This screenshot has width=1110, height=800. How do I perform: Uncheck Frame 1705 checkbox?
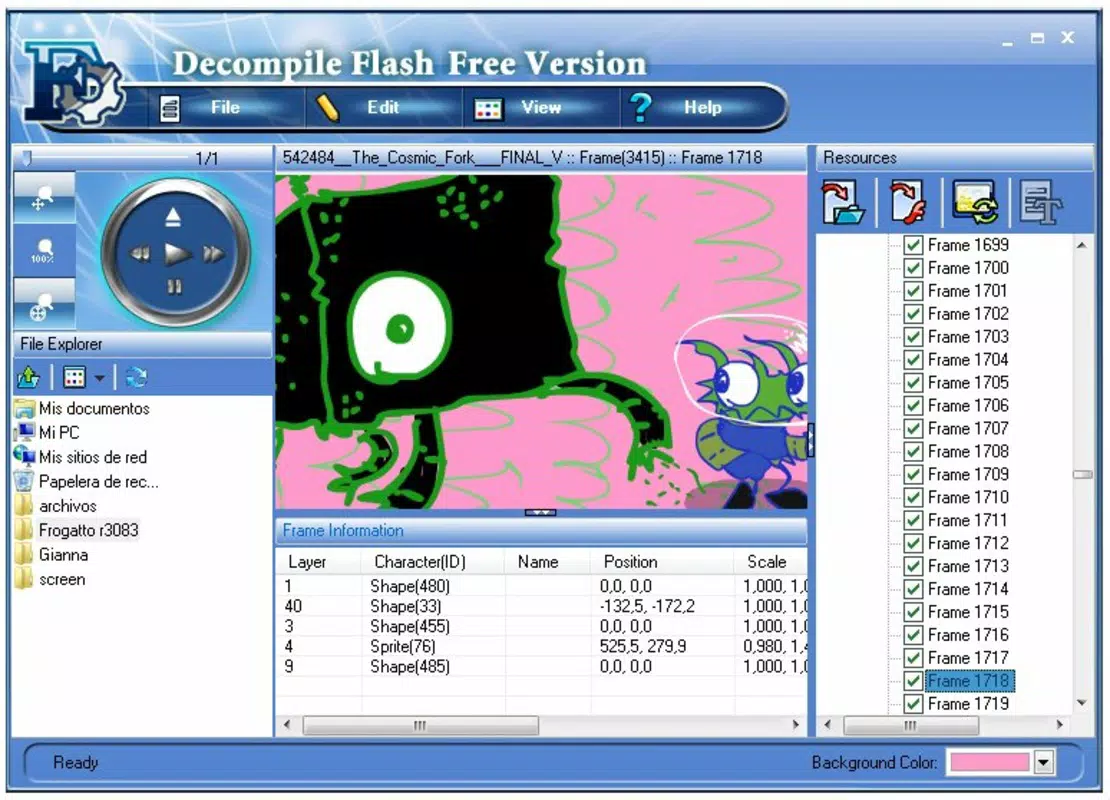[x=913, y=383]
